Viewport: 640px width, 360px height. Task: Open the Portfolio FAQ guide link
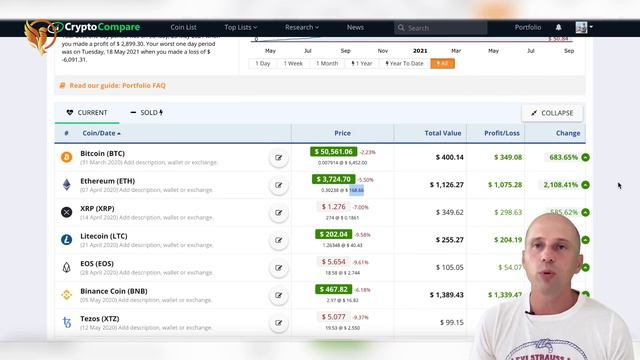coord(117,85)
